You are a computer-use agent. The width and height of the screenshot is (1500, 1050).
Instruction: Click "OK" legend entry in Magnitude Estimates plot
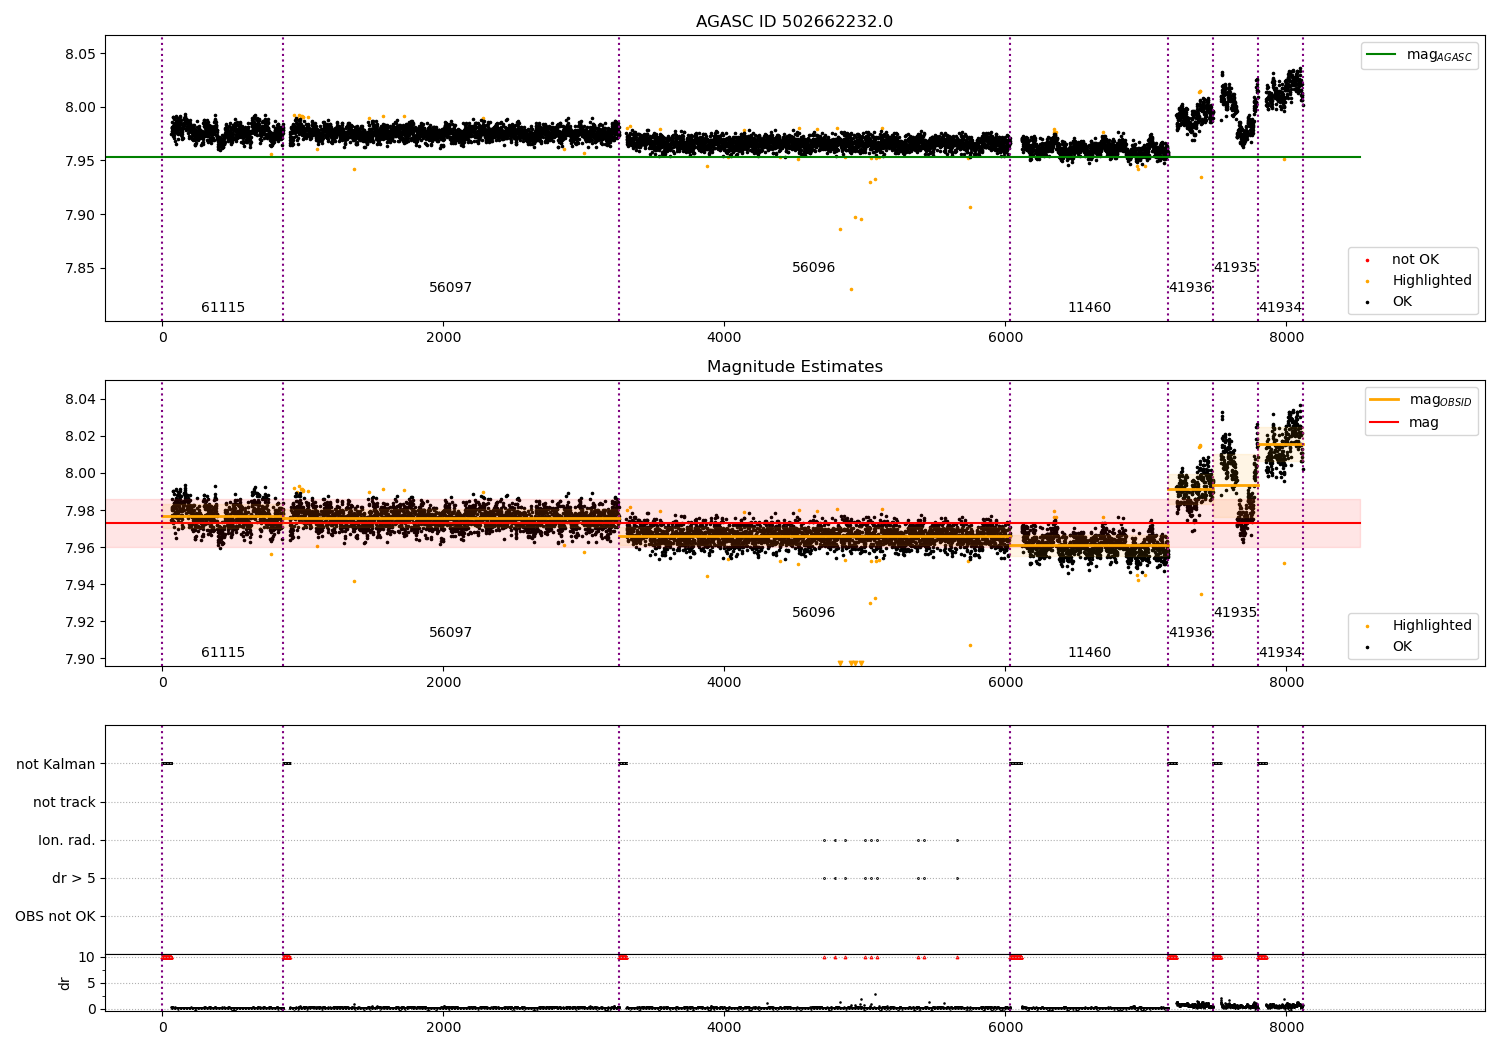[x=1402, y=647]
